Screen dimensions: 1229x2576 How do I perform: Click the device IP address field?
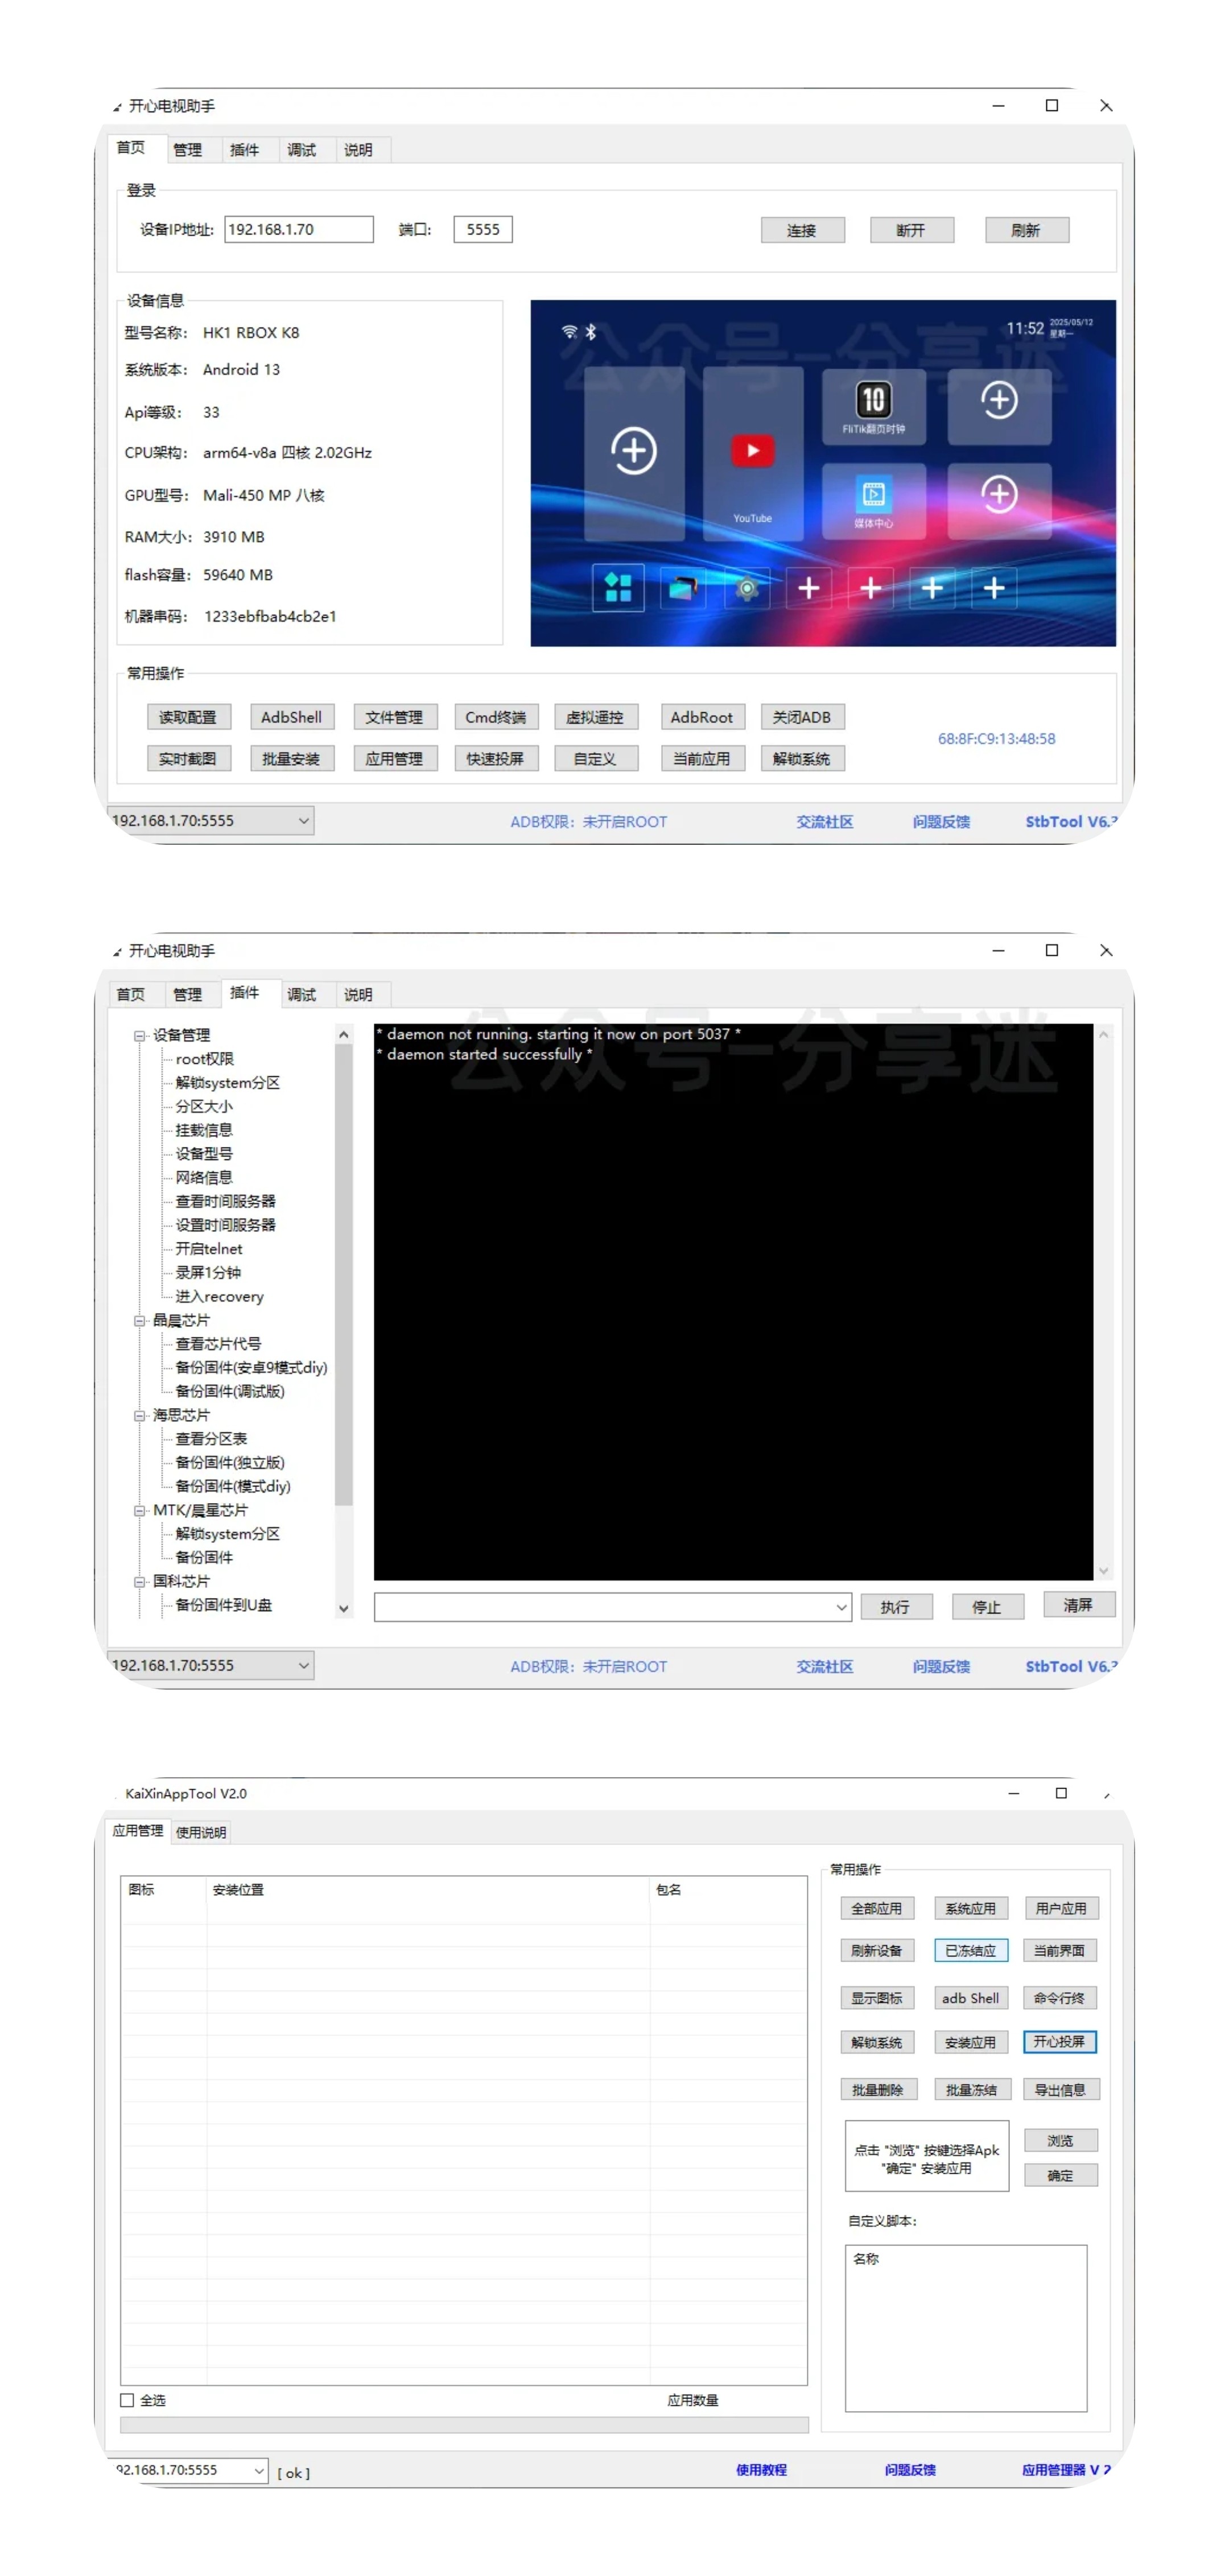point(298,229)
